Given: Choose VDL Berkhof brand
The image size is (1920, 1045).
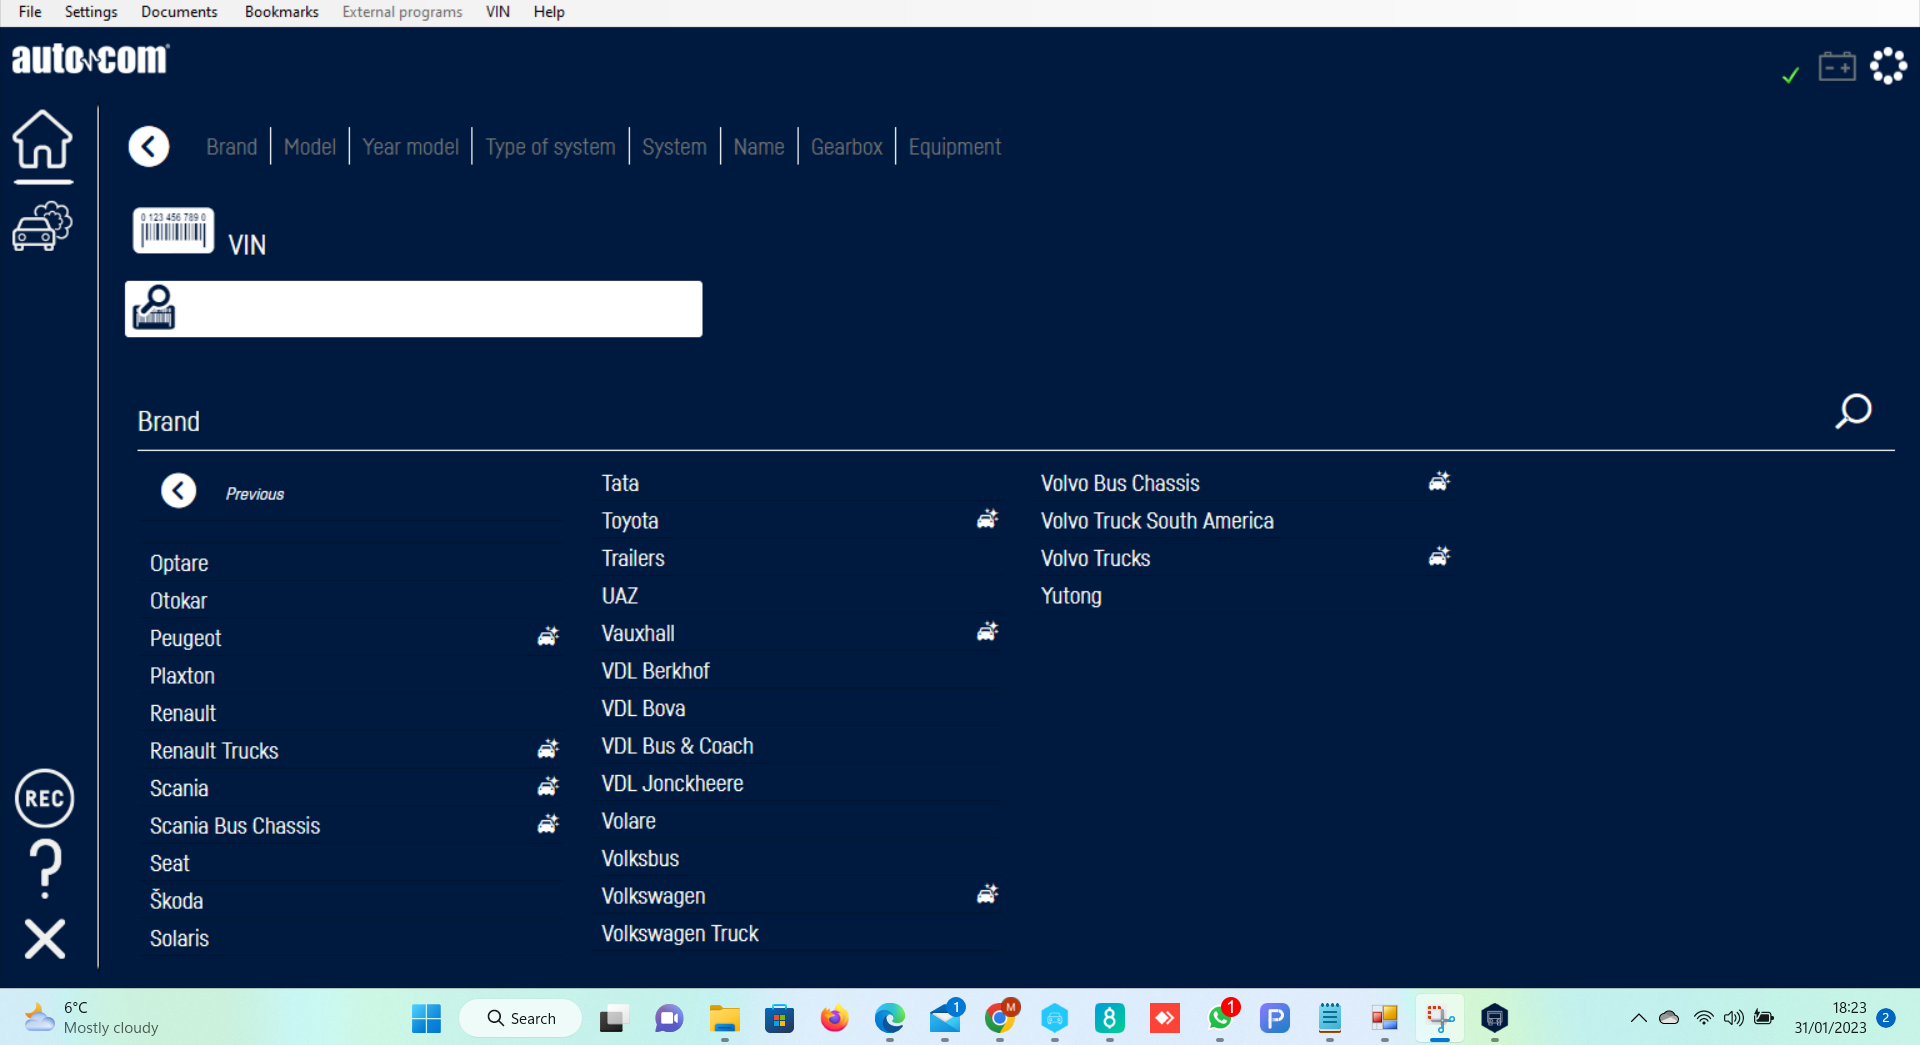Looking at the screenshot, I should coord(655,671).
